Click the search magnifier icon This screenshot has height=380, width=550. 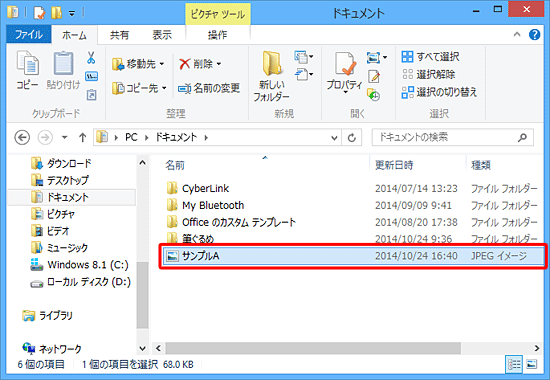point(522,137)
